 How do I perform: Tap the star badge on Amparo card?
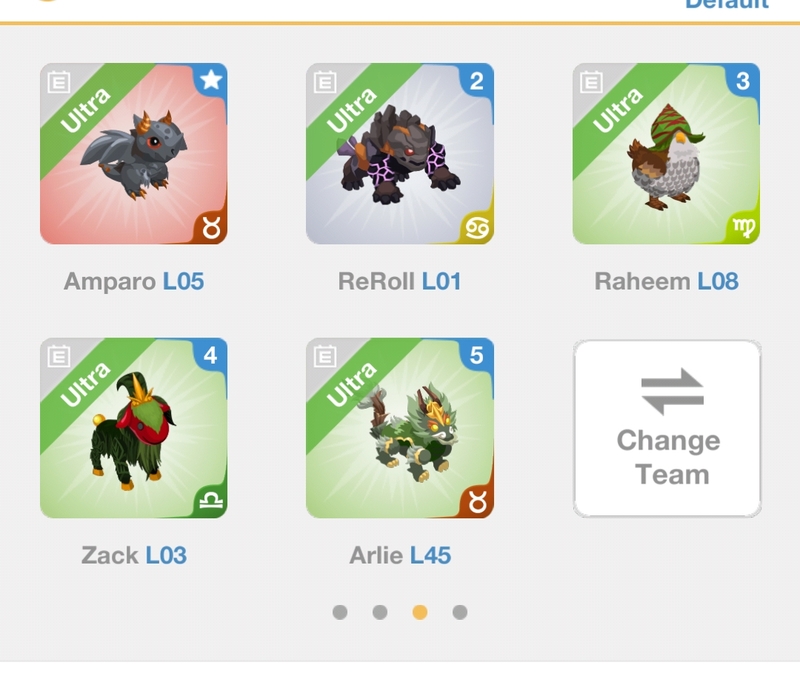click(211, 80)
